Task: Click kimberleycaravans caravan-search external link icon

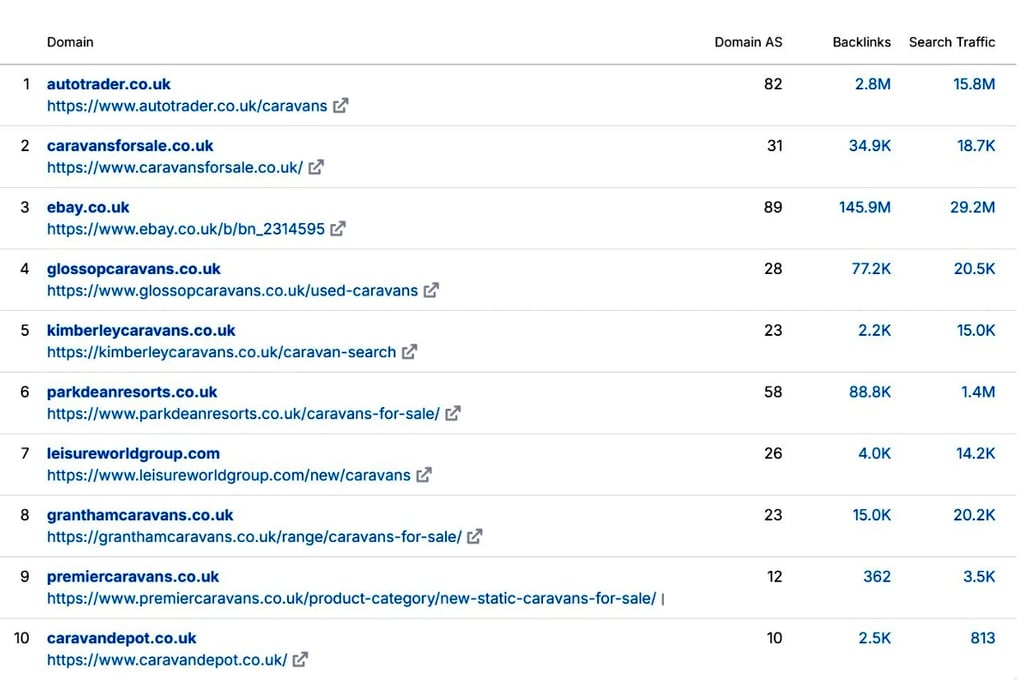Action: pos(407,351)
